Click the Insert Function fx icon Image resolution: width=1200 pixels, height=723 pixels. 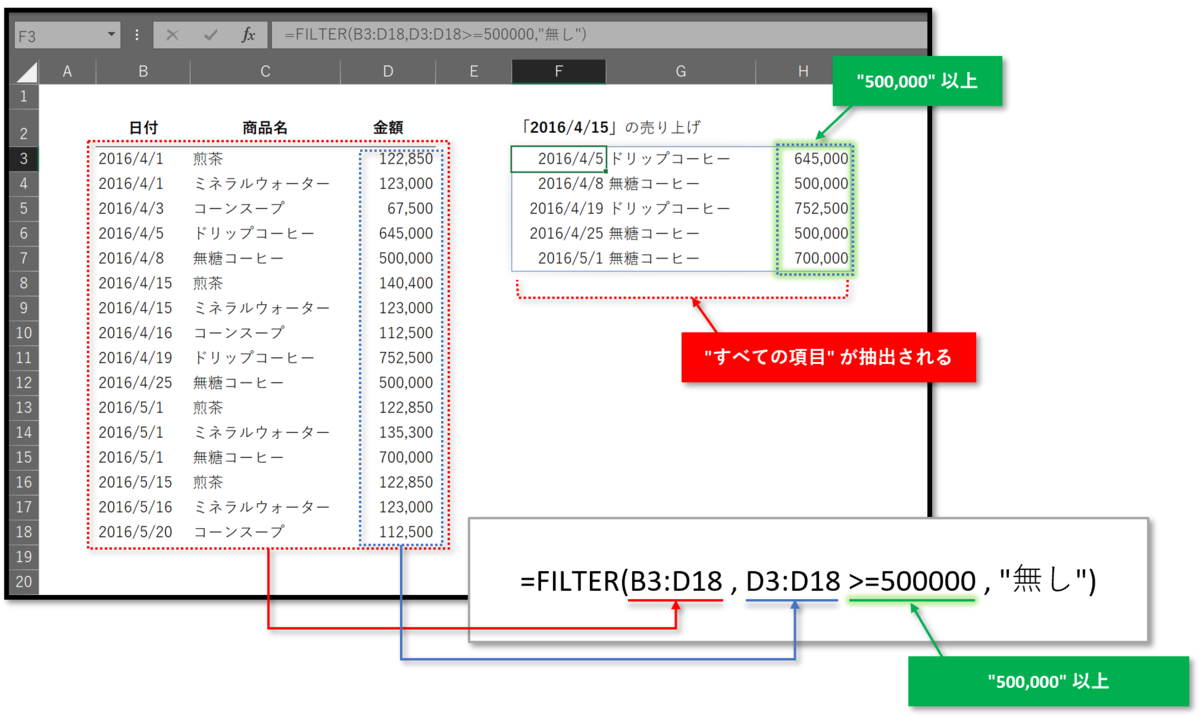click(246, 33)
